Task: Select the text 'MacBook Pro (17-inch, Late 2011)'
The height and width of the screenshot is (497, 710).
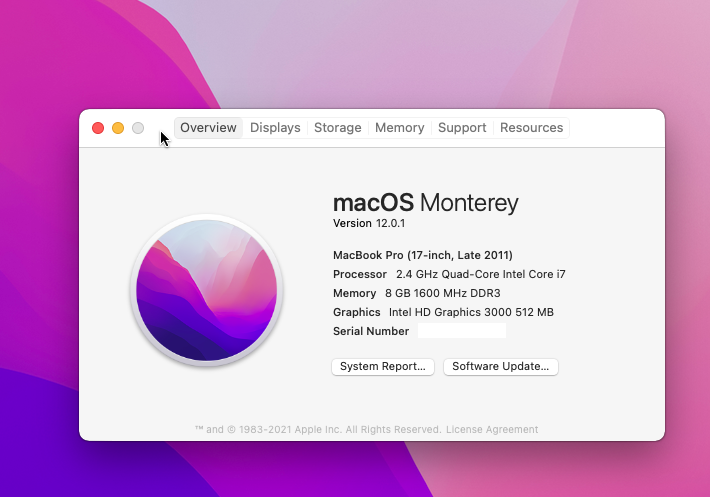Action: 422,255
